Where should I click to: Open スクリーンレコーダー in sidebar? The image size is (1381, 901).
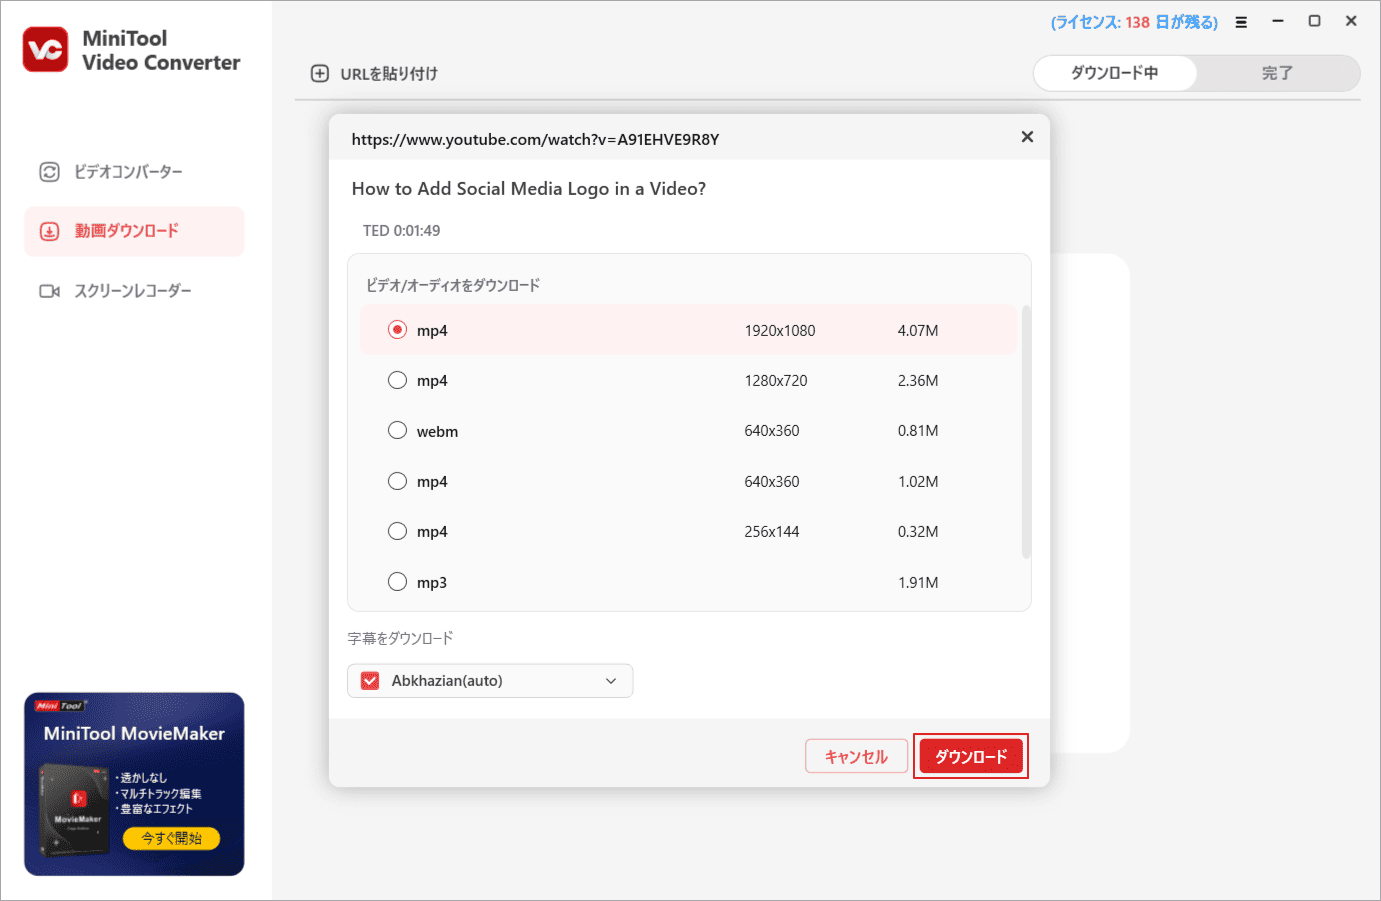pyautogui.click(x=134, y=291)
